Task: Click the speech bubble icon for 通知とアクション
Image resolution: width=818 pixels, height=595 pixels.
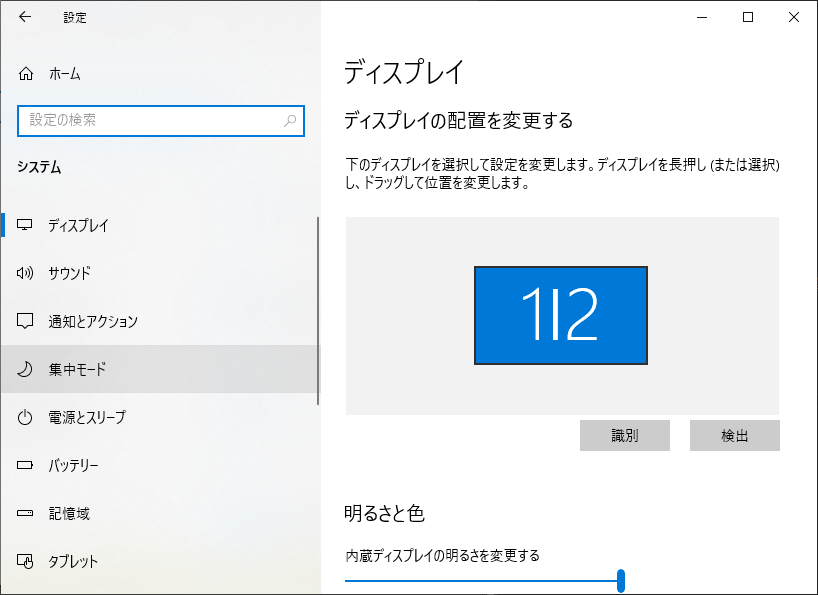Action: click(25, 321)
